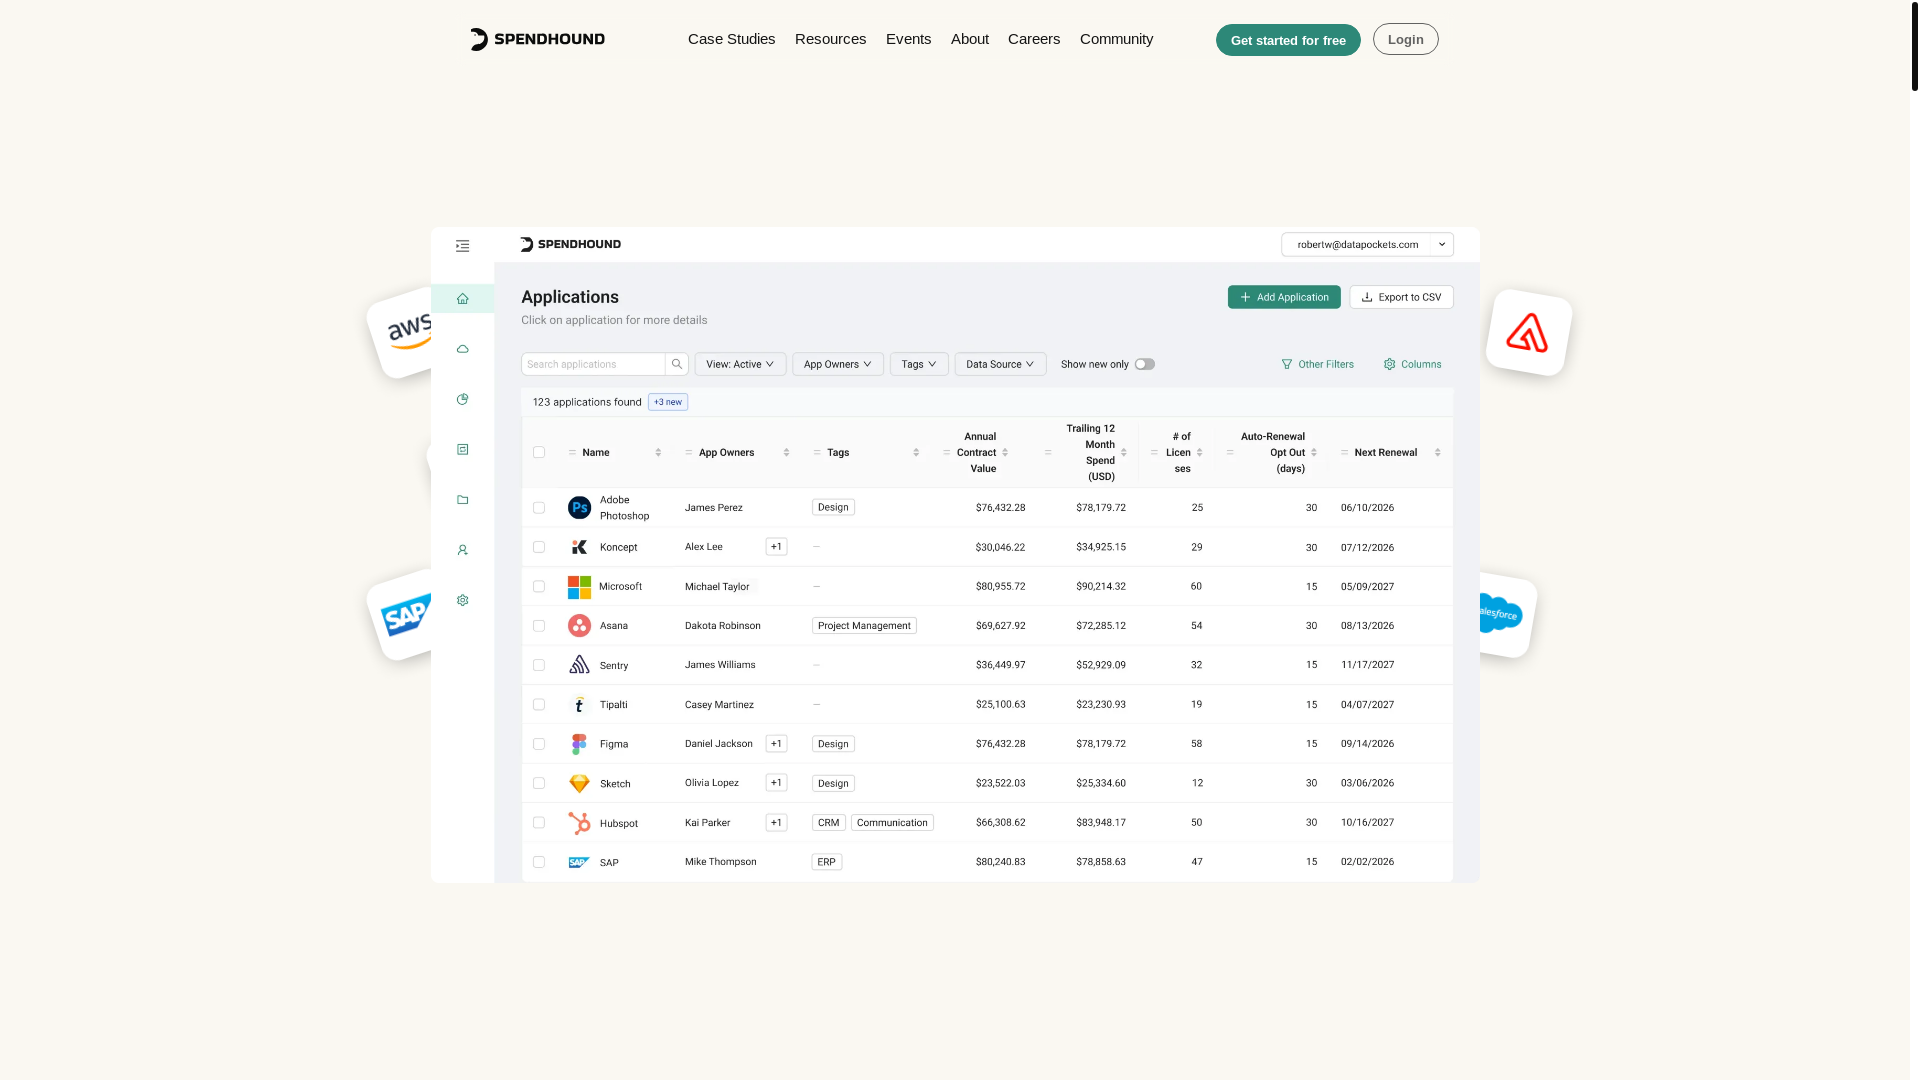Check the Microsoft row checkbox

(539, 587)
